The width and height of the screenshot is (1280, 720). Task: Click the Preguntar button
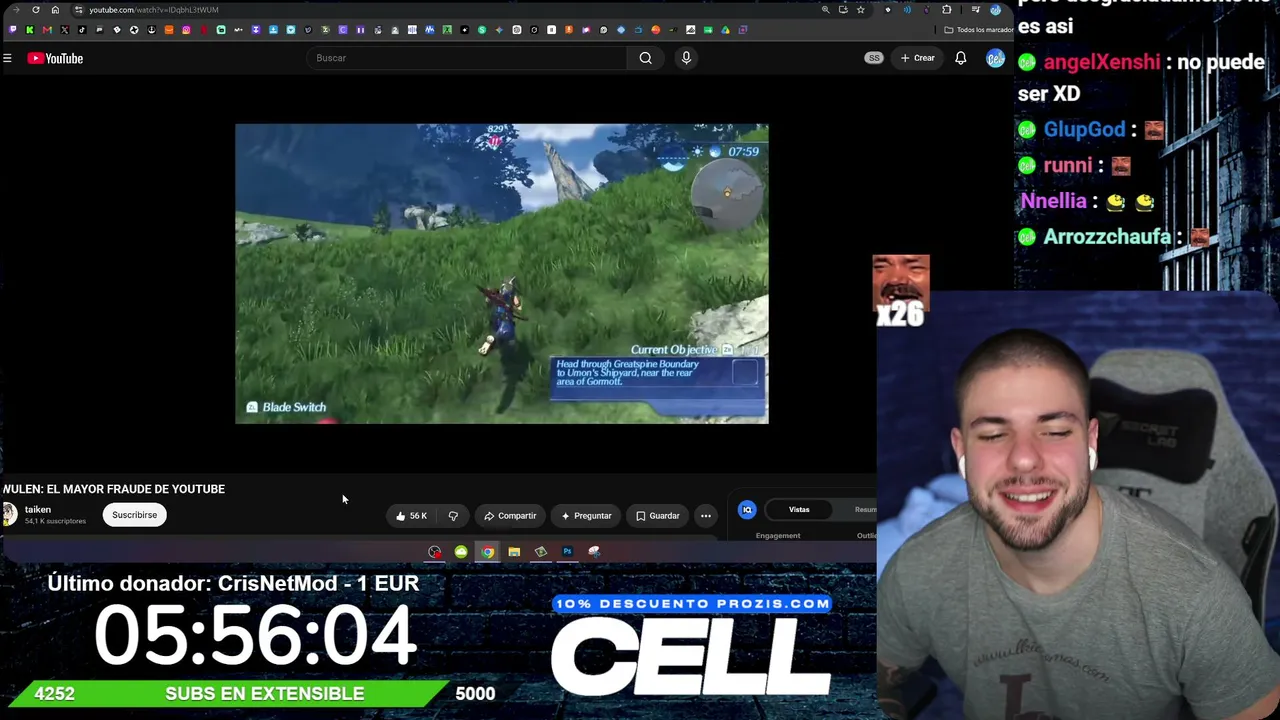[586, 516]
